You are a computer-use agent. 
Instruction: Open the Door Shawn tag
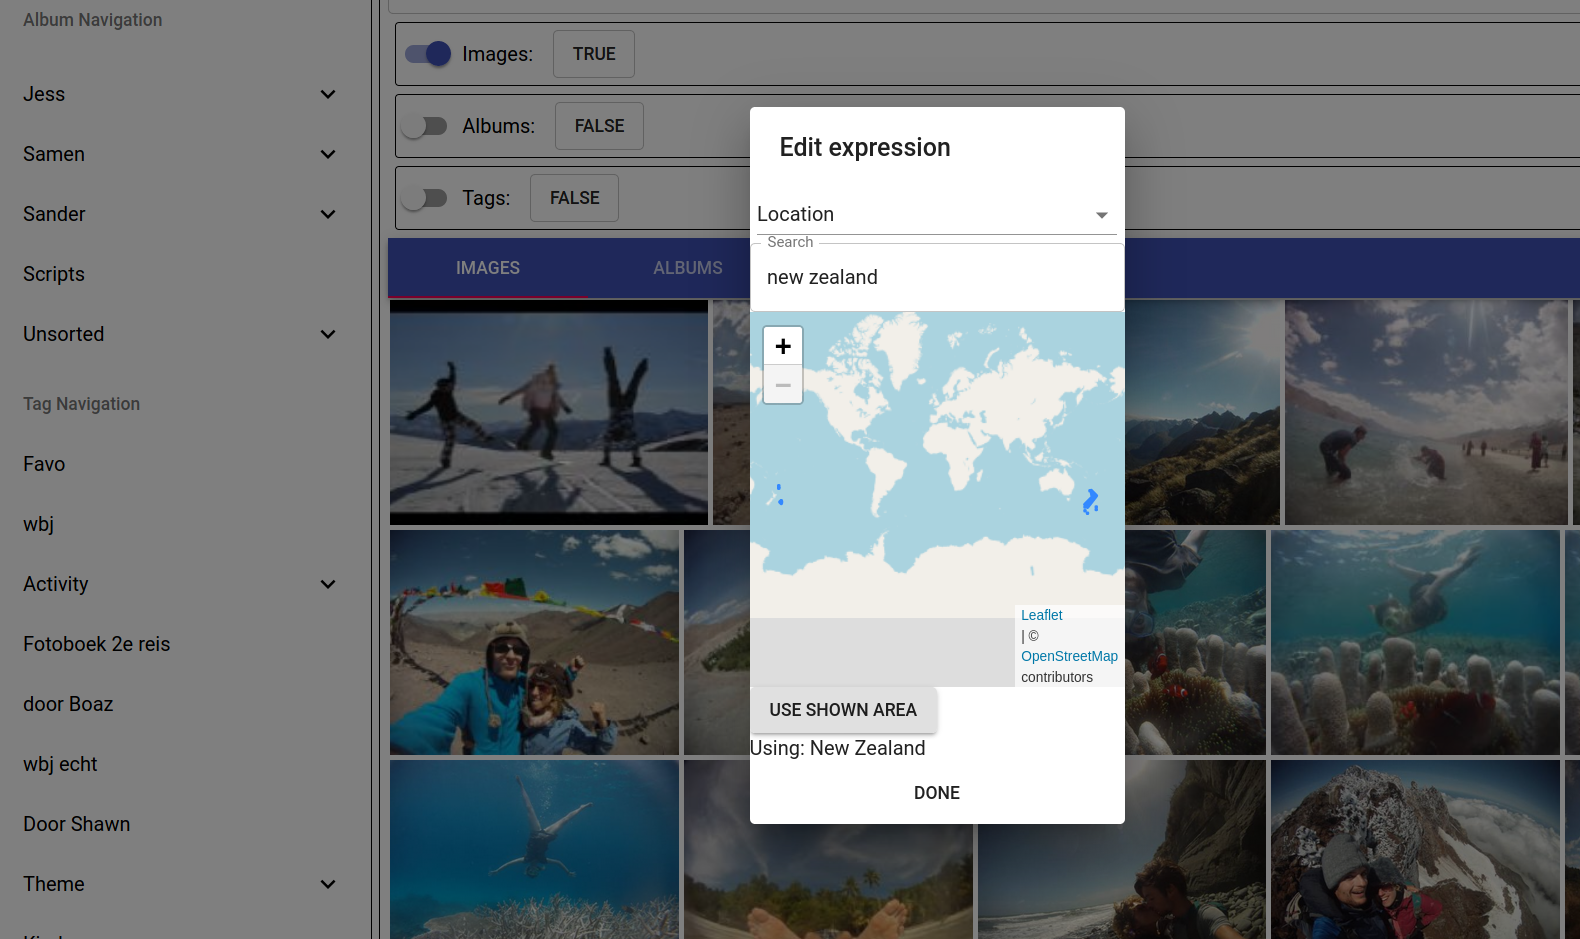[77, 824]
